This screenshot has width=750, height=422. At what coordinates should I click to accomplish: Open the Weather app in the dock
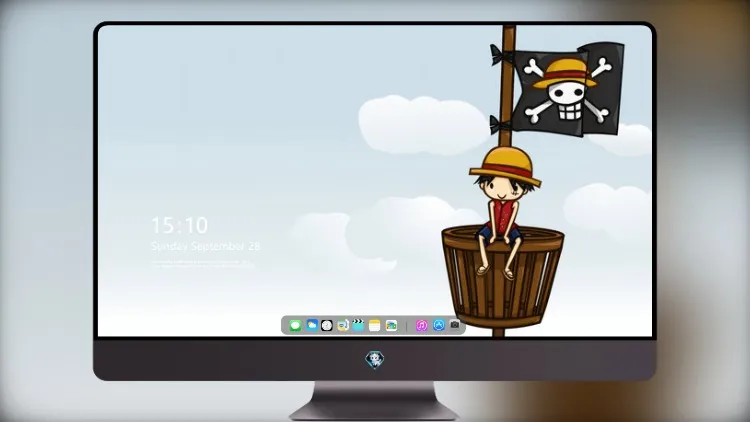[312, 325]
